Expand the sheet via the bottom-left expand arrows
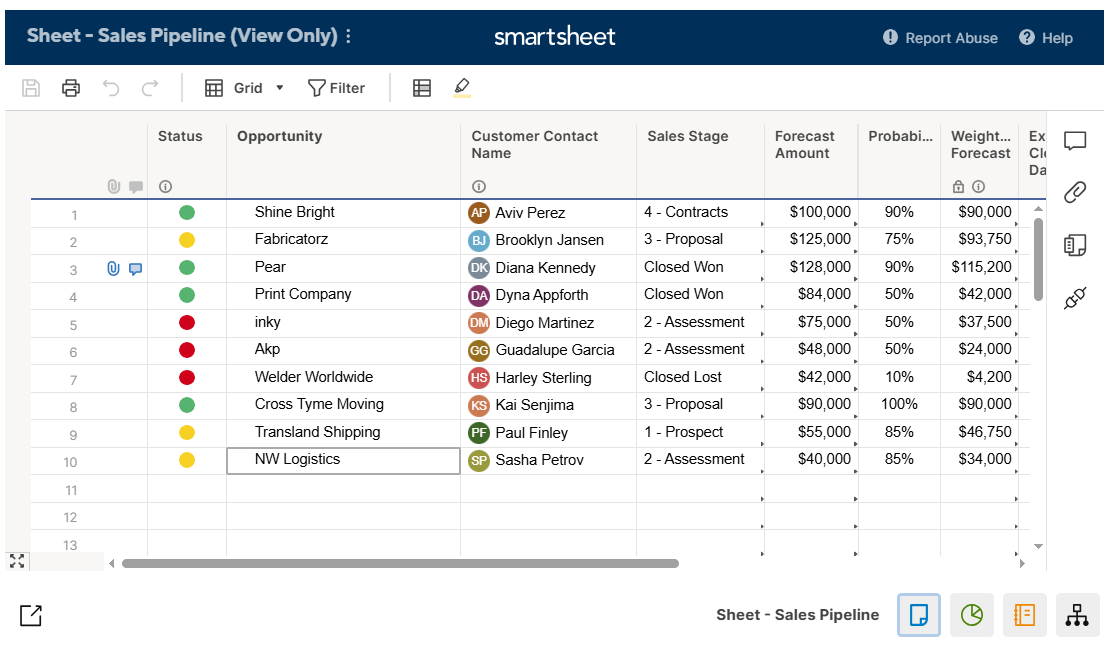 [16, 561]
